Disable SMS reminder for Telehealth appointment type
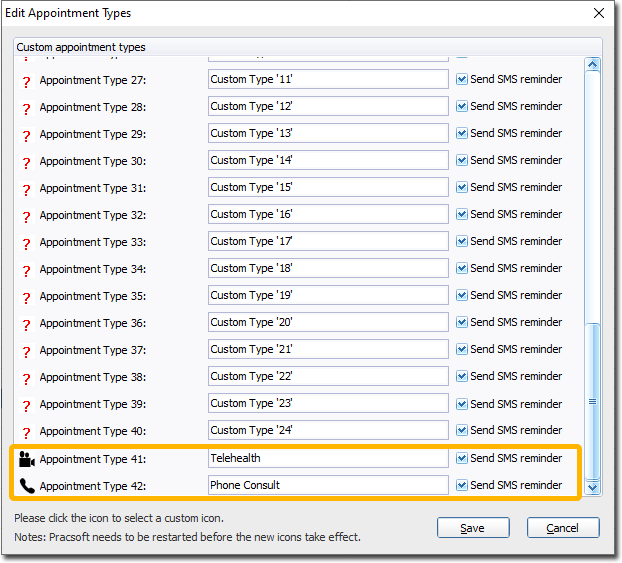 coord(462,458)
